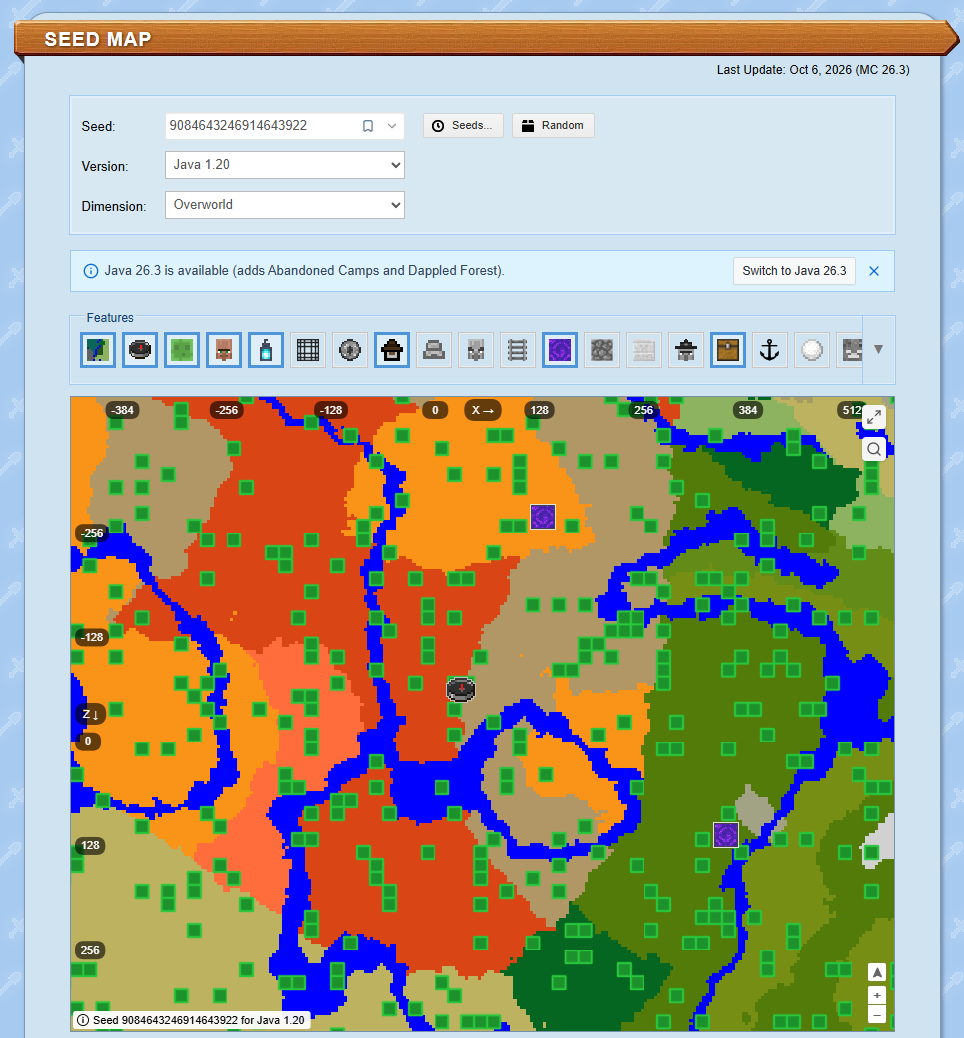This screenshot has height=1038, width=964.
Task: Enable the white sphere feature icon
Action: 812,350
